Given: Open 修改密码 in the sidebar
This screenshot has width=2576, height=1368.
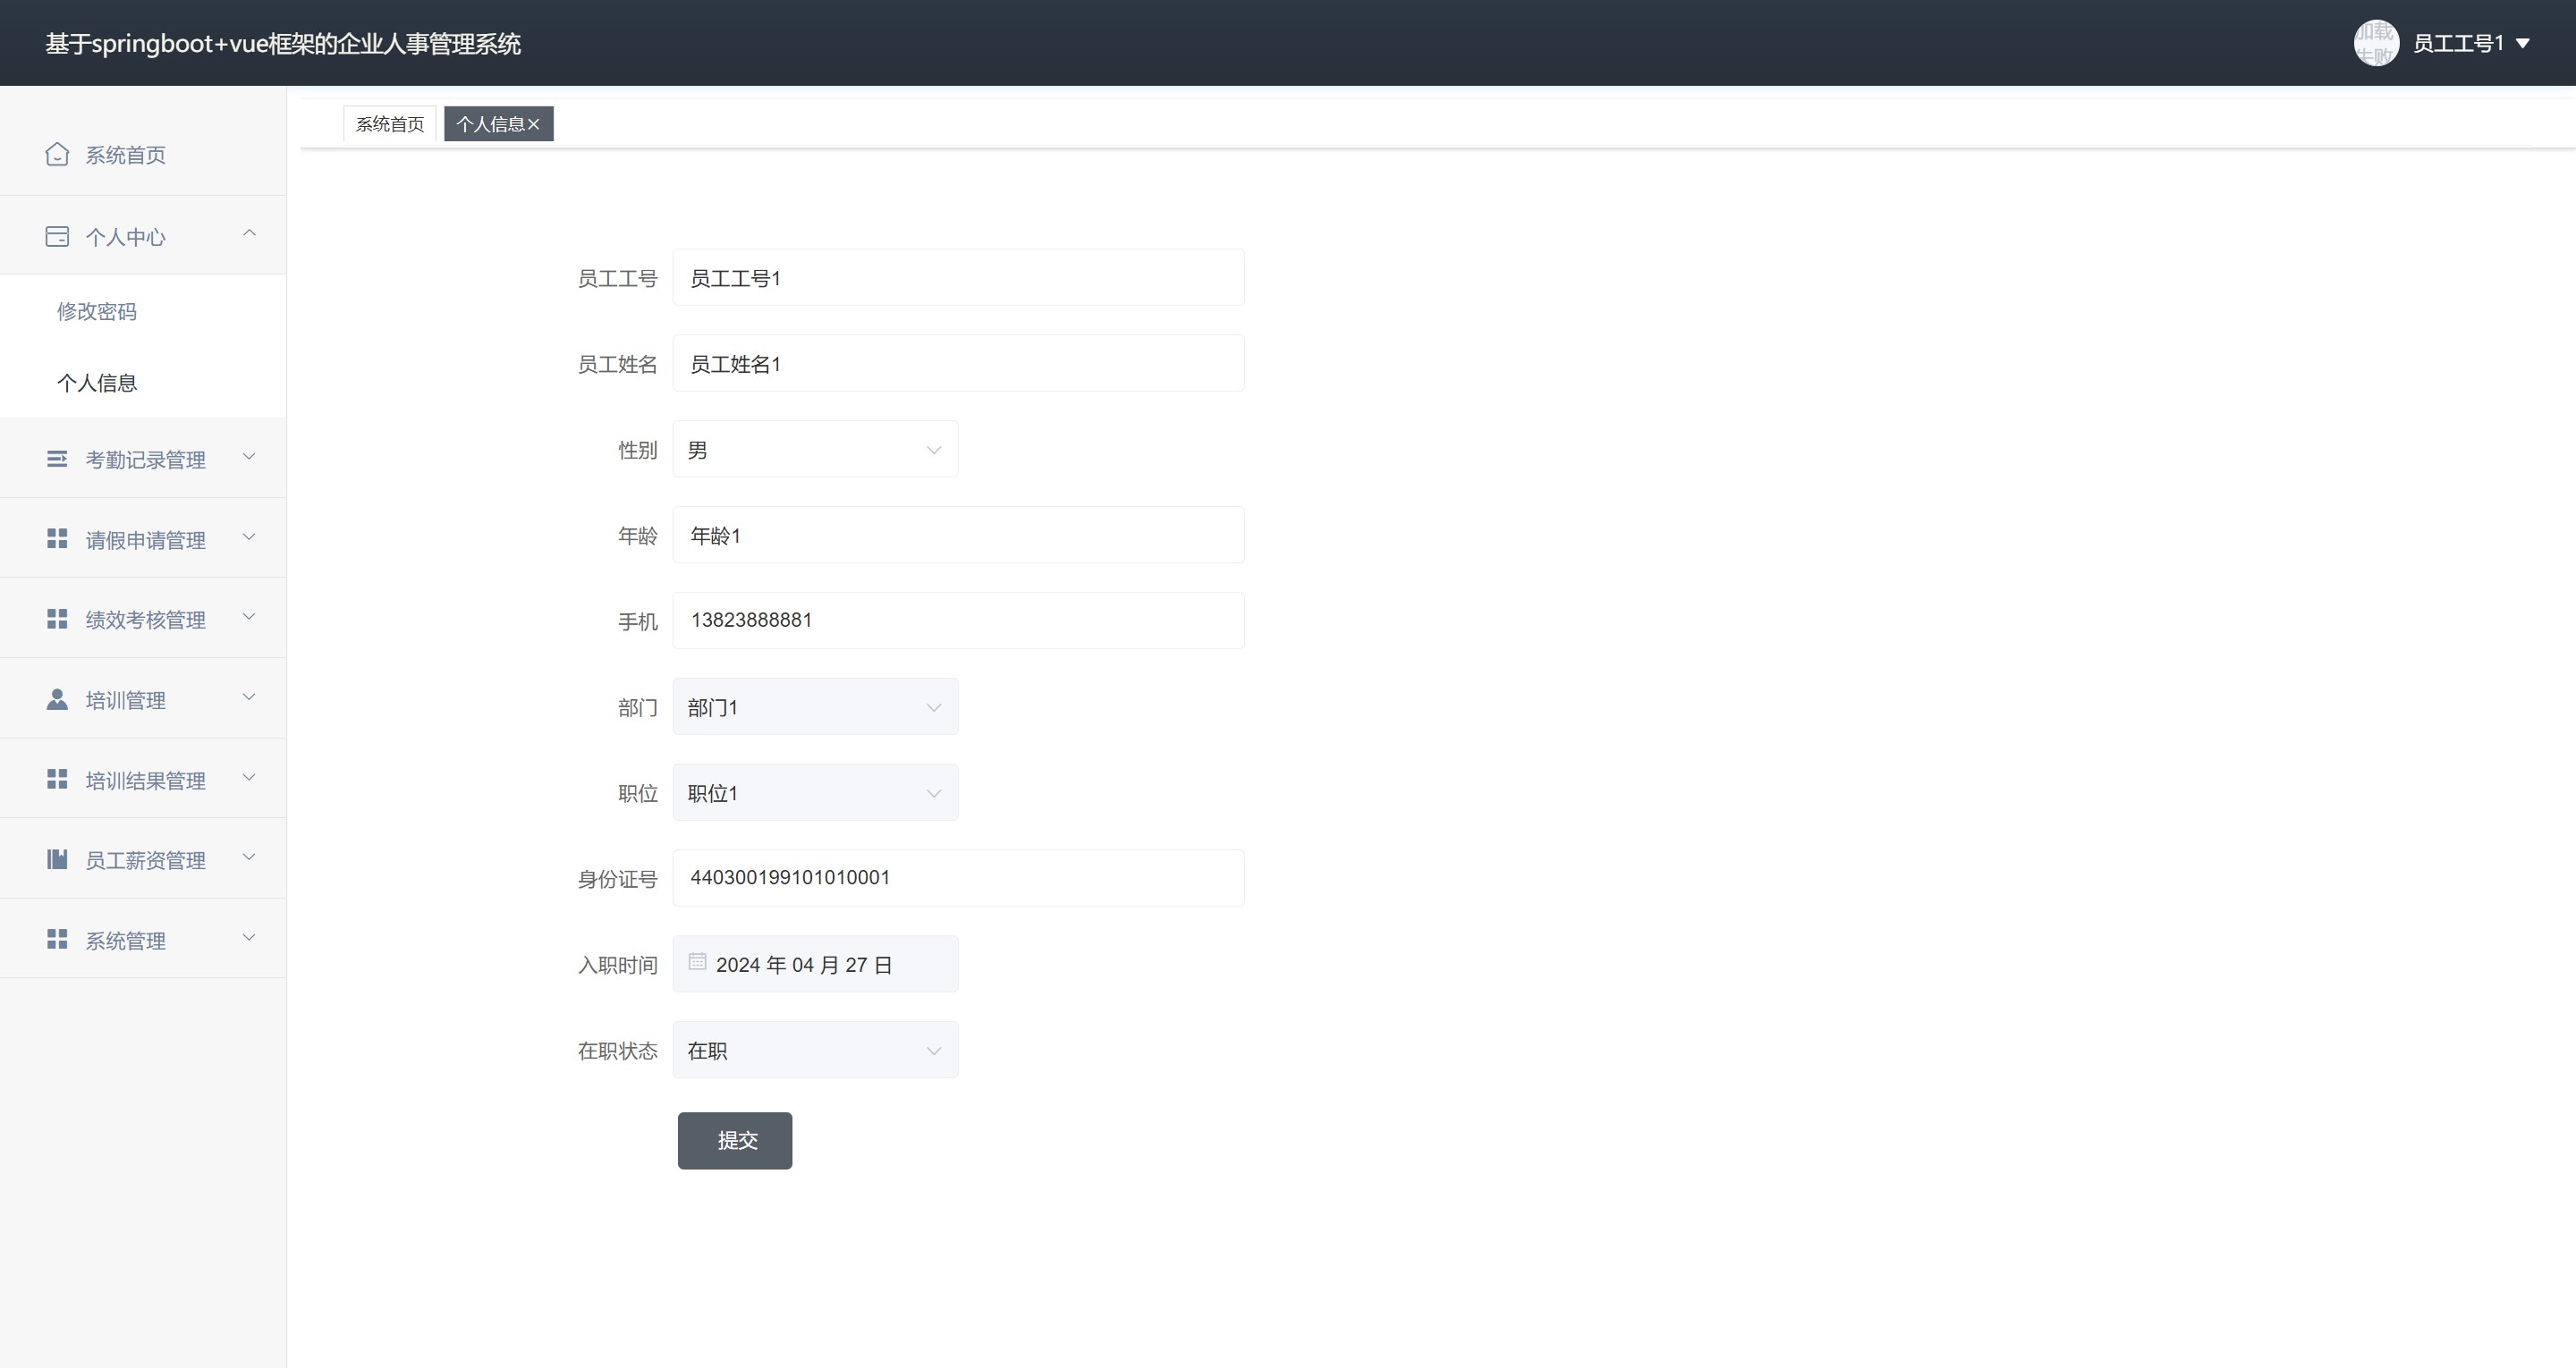Looking at the screenshot, I should pyautogui.click(x=97, y=311).
